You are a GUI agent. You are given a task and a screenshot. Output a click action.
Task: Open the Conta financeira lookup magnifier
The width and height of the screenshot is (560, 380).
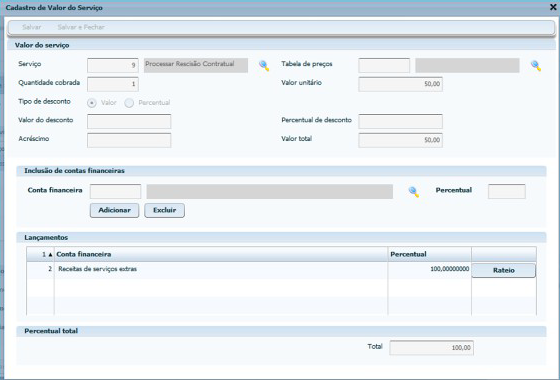pyautogui.click(x=414, y=192)
